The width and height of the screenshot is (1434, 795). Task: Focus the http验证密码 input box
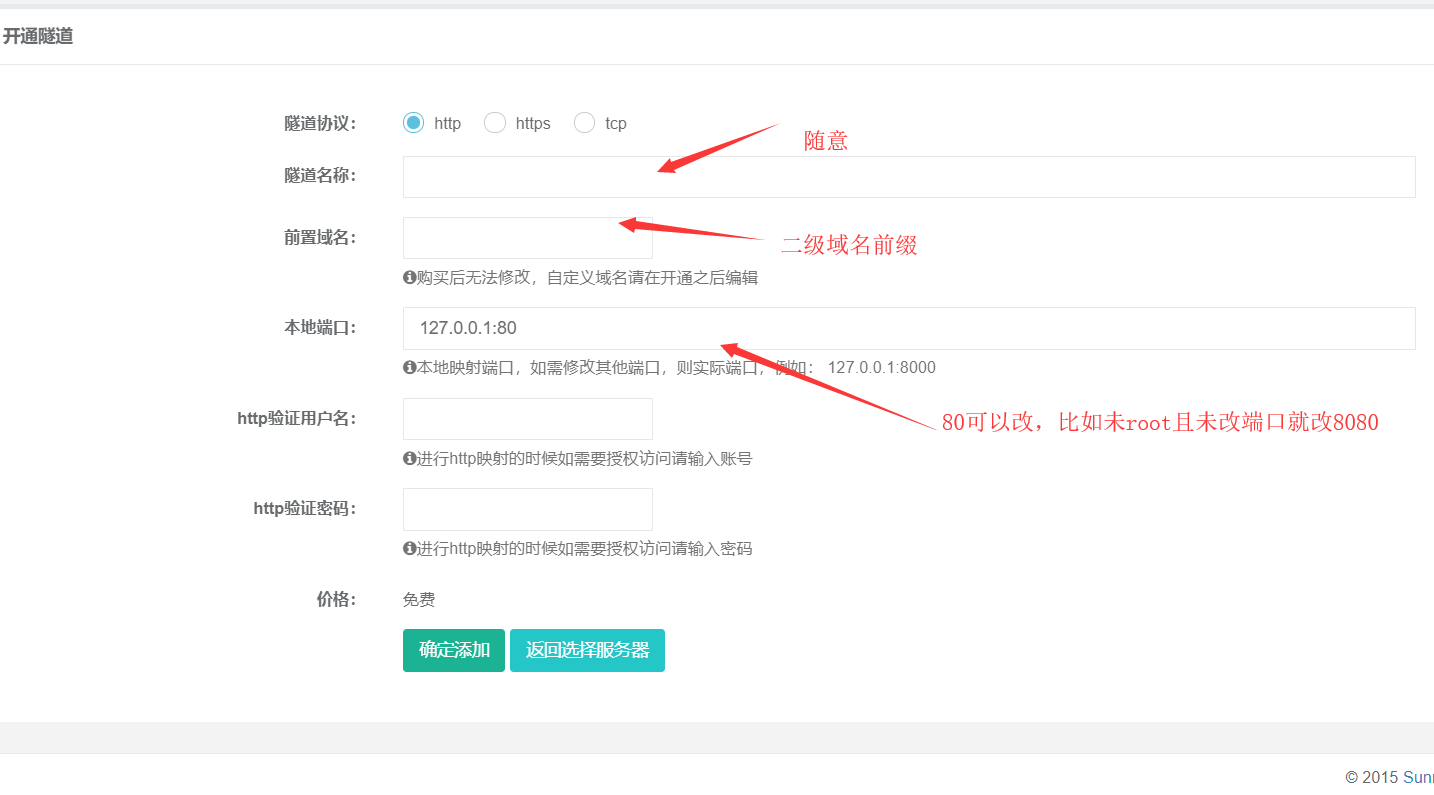click(x=527, y=509)
